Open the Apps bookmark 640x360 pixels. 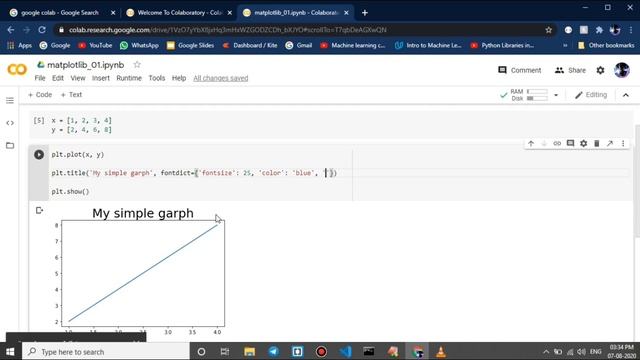(19, 45)
